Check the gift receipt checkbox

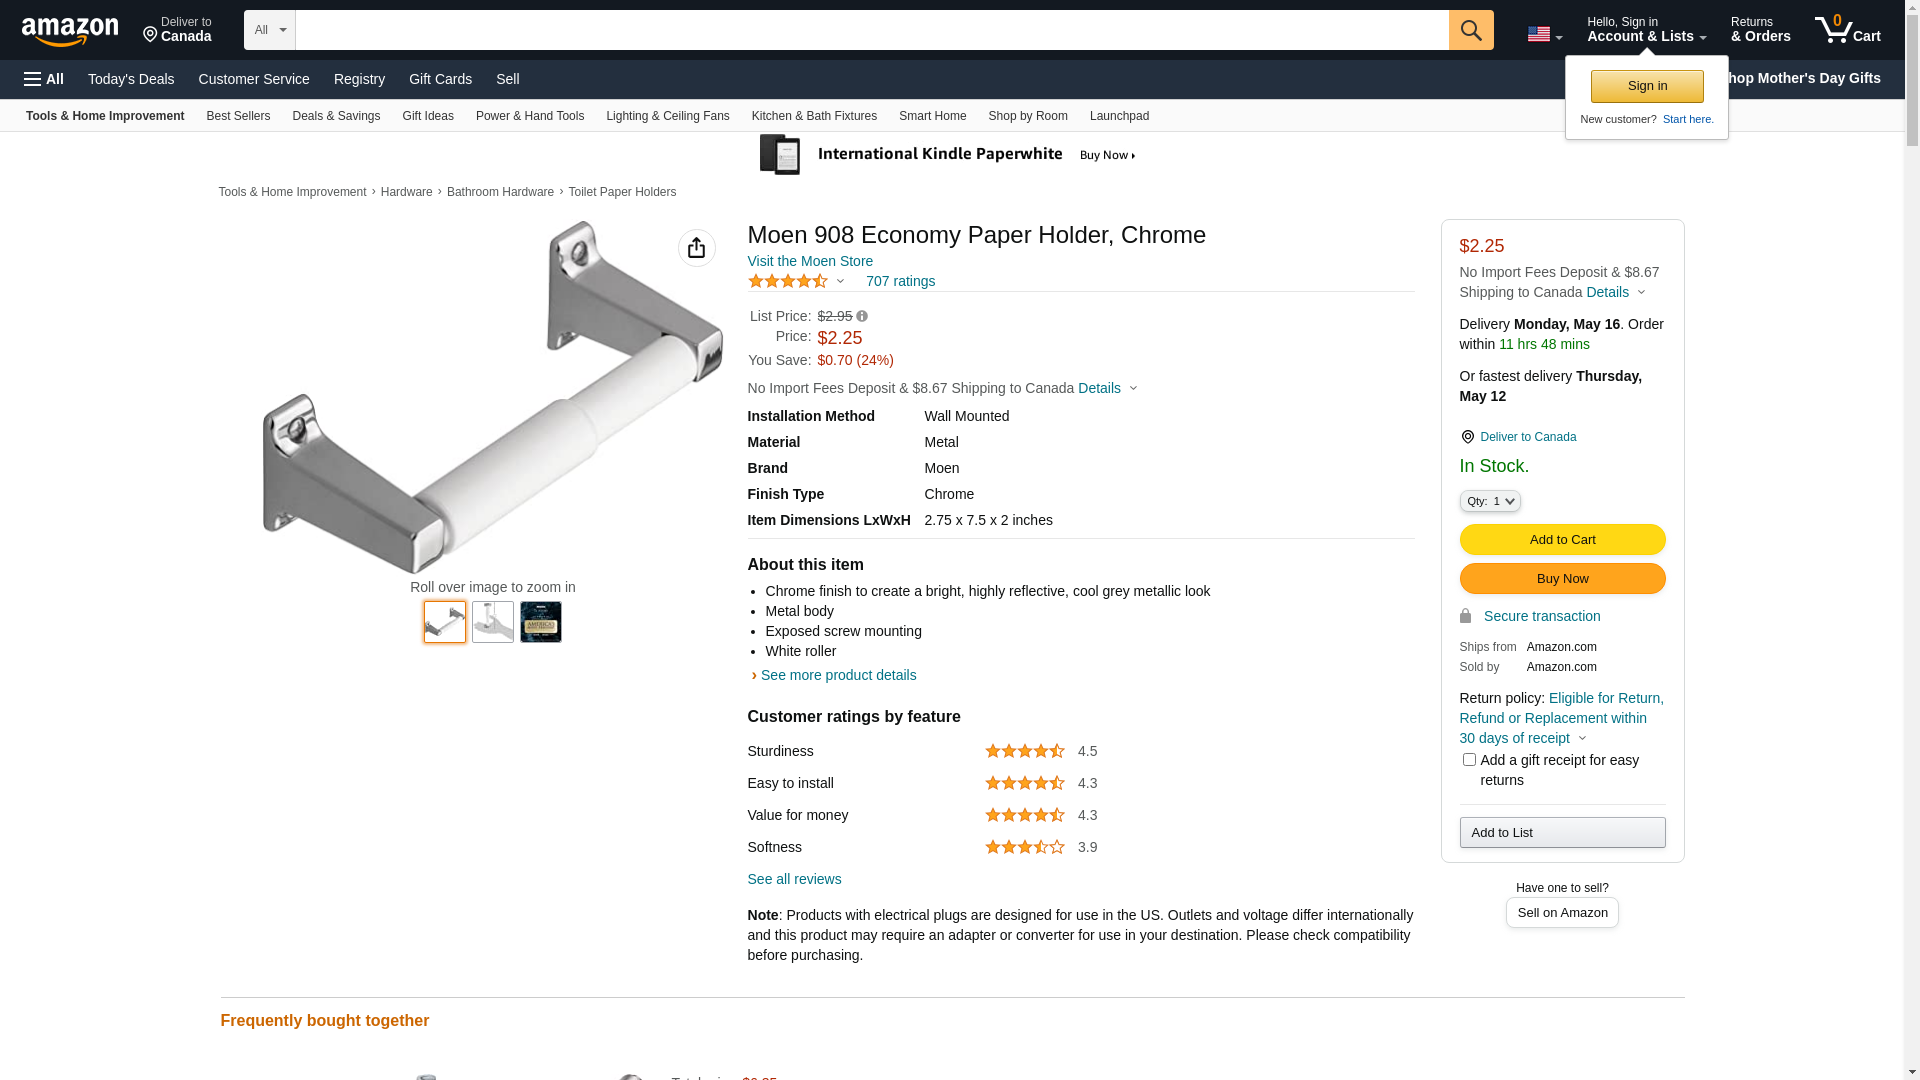coord(1469,760)
